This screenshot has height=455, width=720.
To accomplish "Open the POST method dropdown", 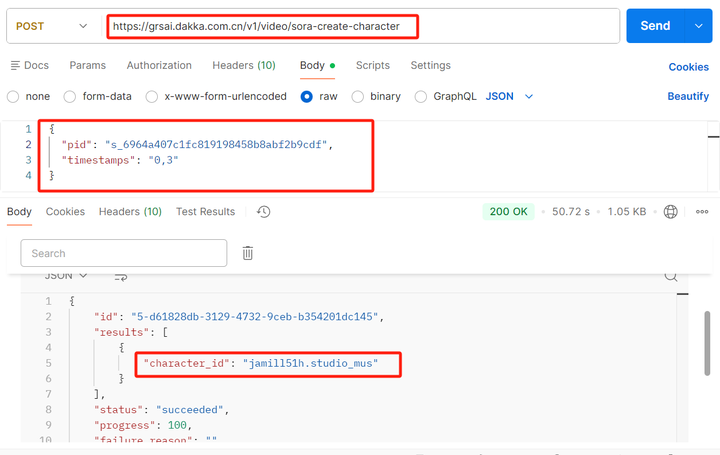I will (51, 26).
